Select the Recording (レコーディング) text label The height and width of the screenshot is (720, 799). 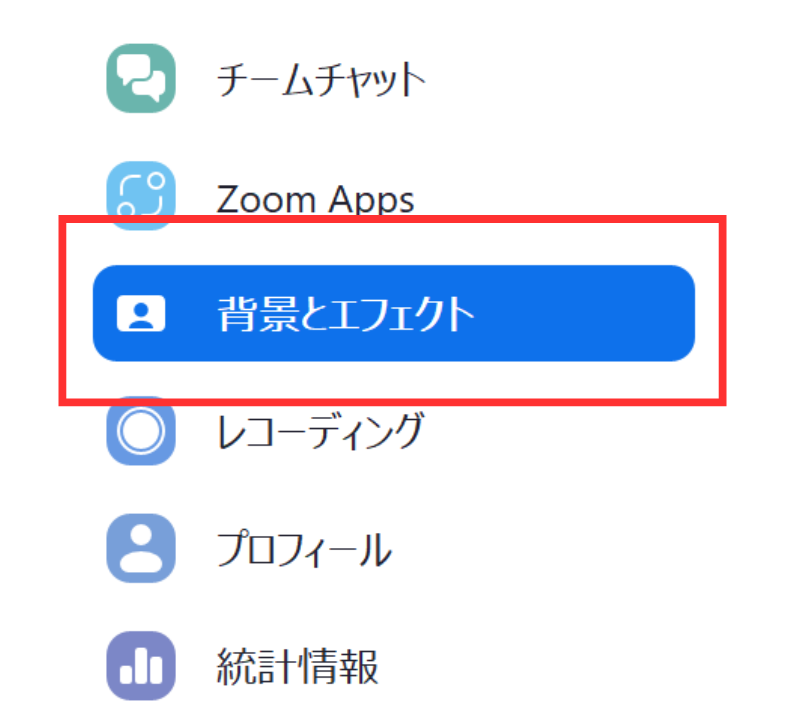(x=320, y=431)
